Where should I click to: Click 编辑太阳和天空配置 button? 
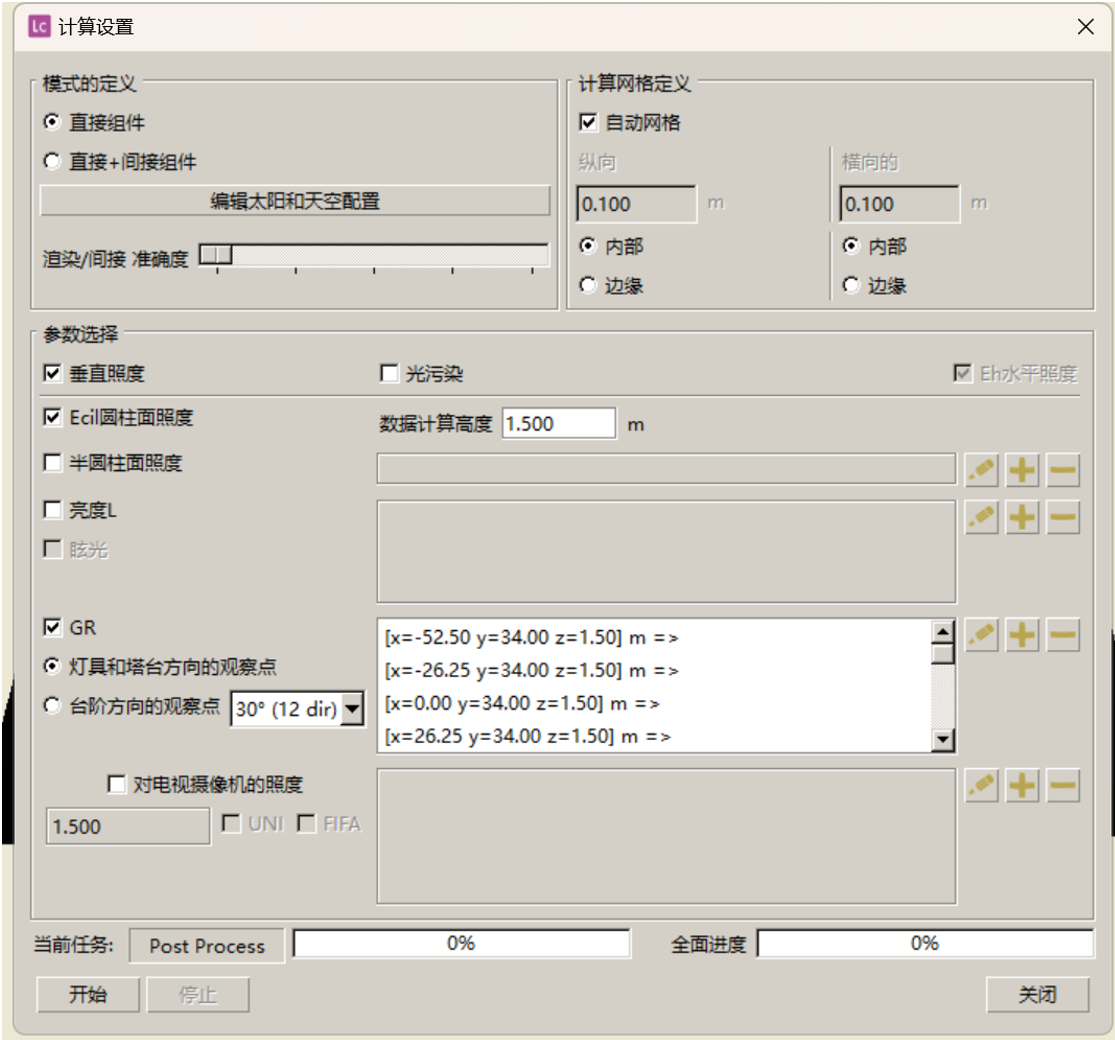tap(295, 201)
